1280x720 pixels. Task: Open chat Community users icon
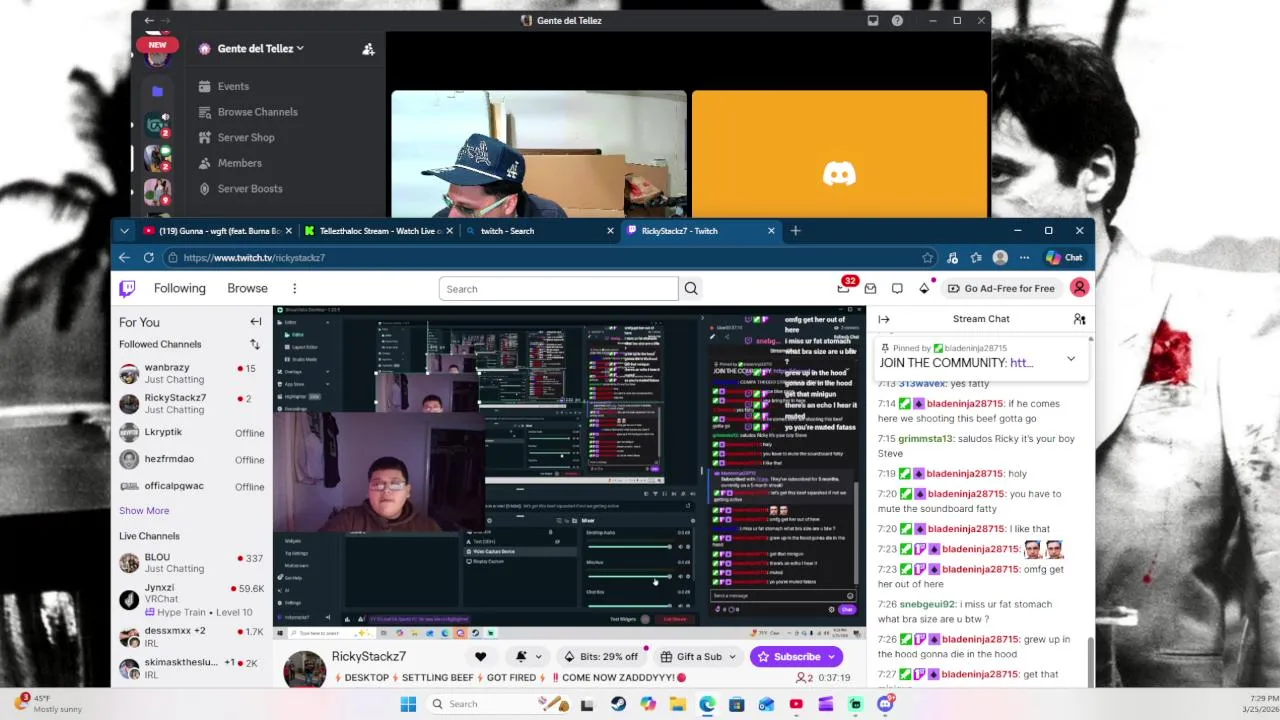1079,319
